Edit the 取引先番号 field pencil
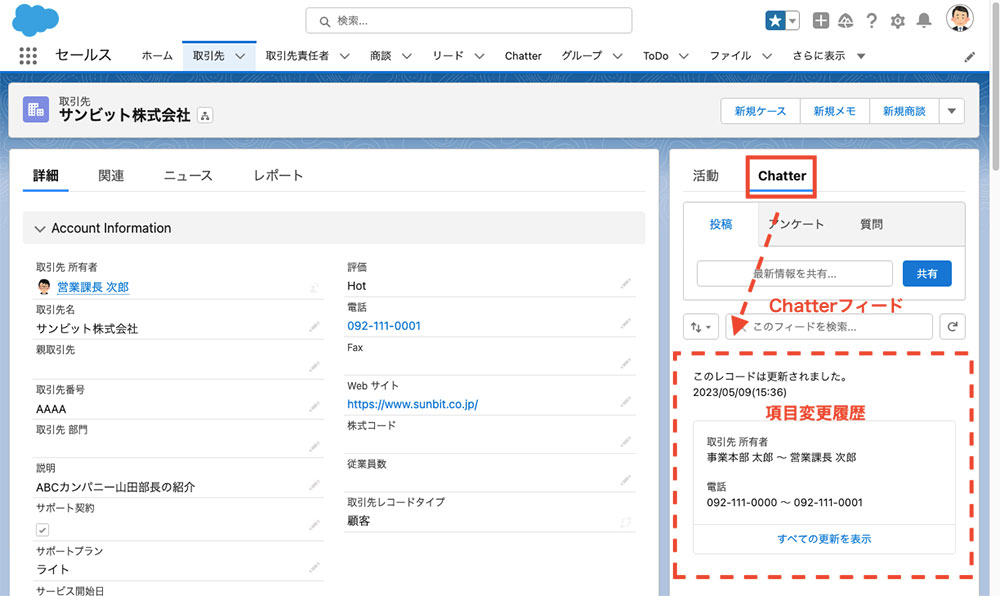 click(314, 407)
